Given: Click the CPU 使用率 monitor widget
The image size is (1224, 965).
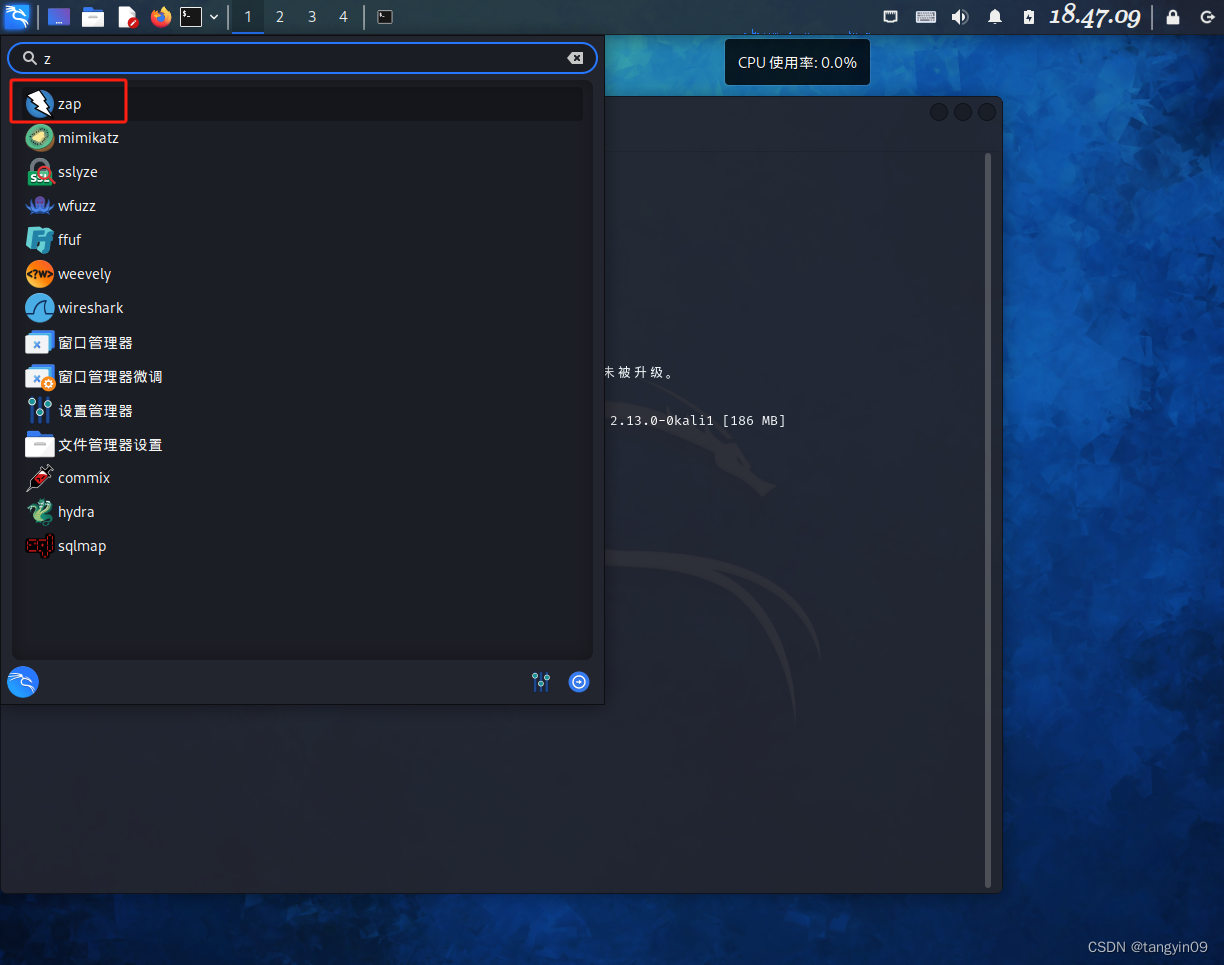Looking at the screenshot, I should point(797,62).
